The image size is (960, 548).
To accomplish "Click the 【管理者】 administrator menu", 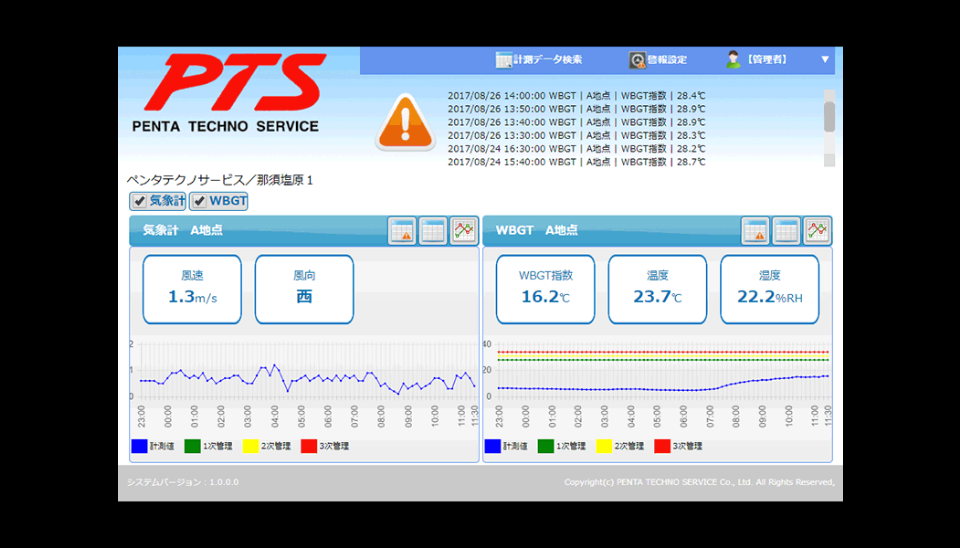I will point(757,60).
